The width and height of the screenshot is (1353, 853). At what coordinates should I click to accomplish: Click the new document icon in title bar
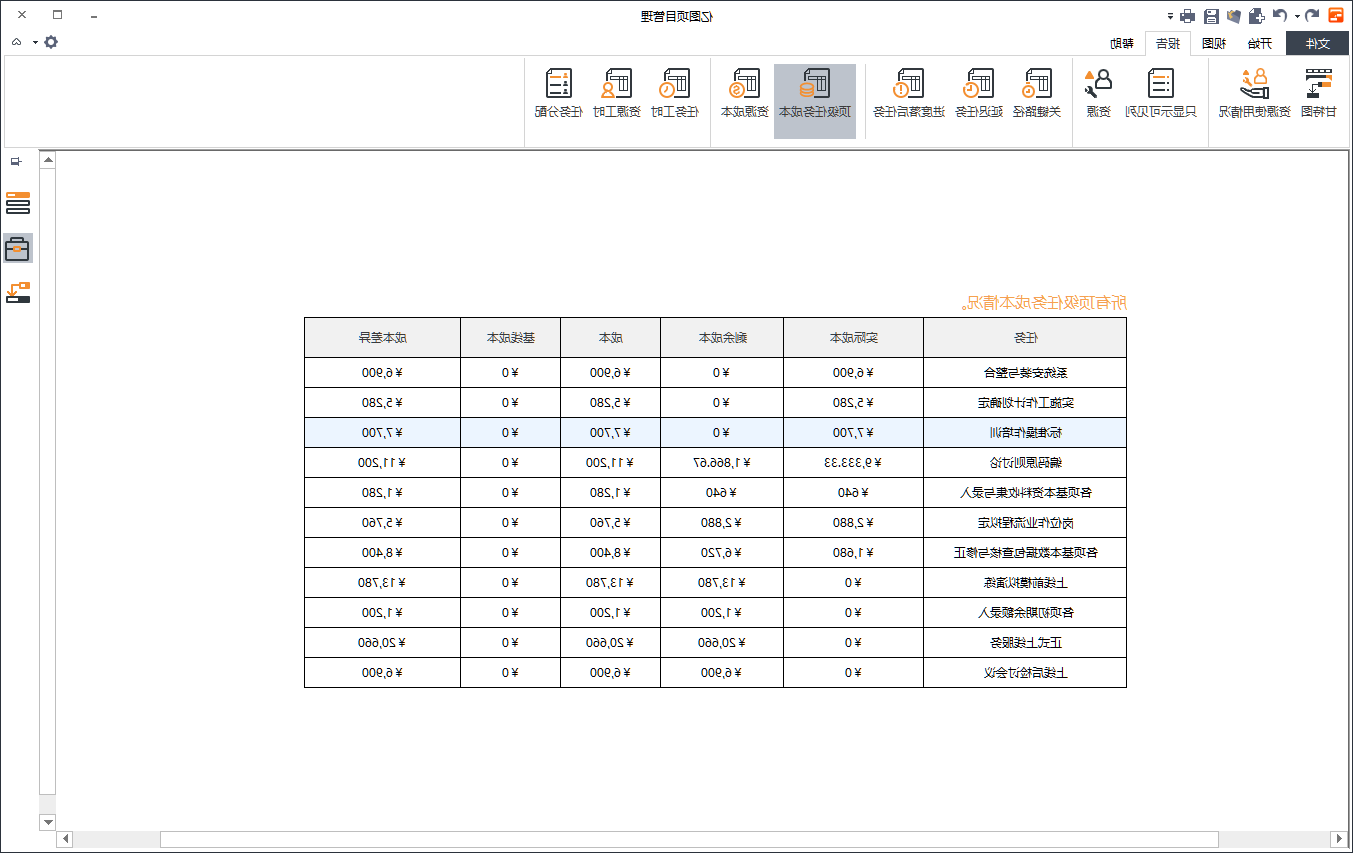[x=1256, y=16]
